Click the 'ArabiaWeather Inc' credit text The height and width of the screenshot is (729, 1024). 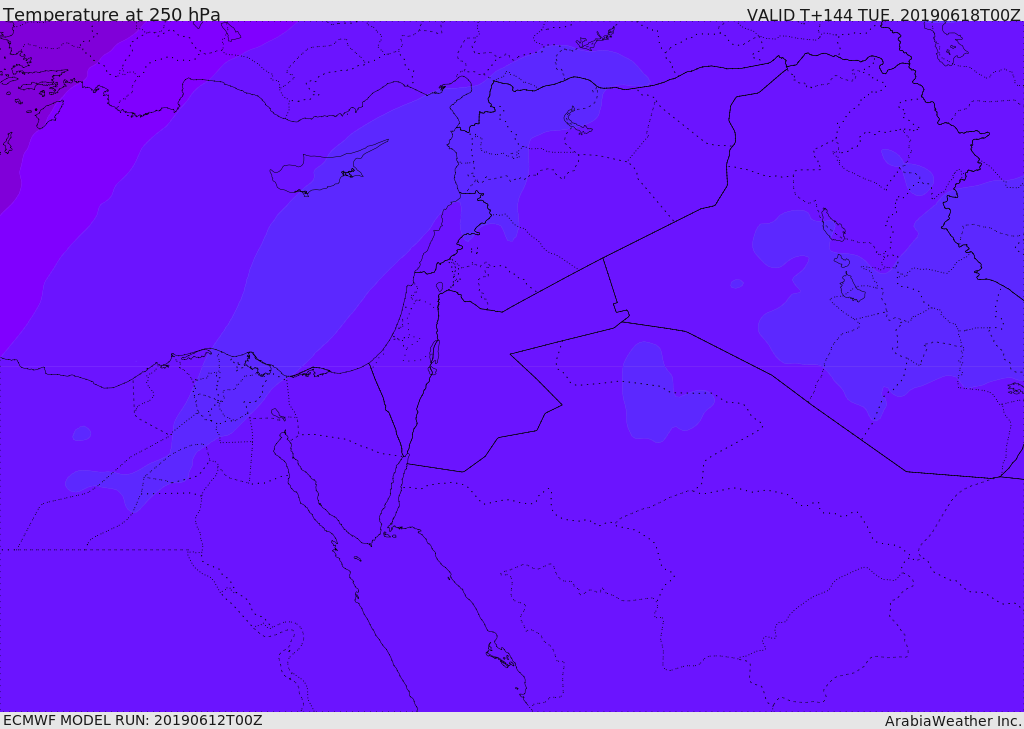point(953,721)
